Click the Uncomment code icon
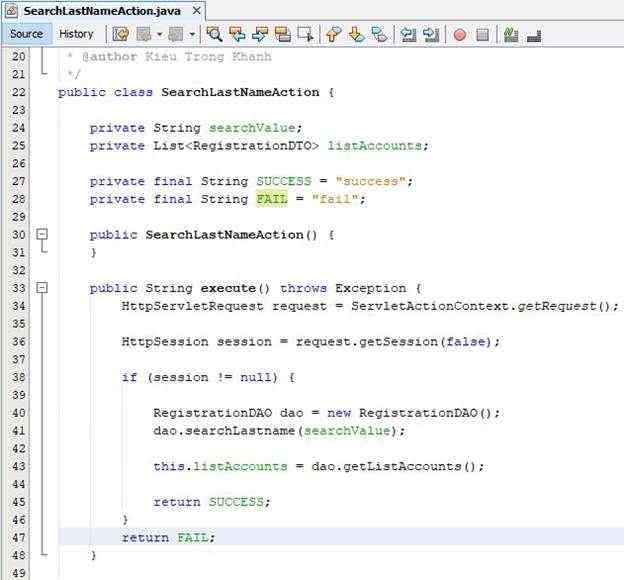This screenshot has width=624, height=580. 534,36
